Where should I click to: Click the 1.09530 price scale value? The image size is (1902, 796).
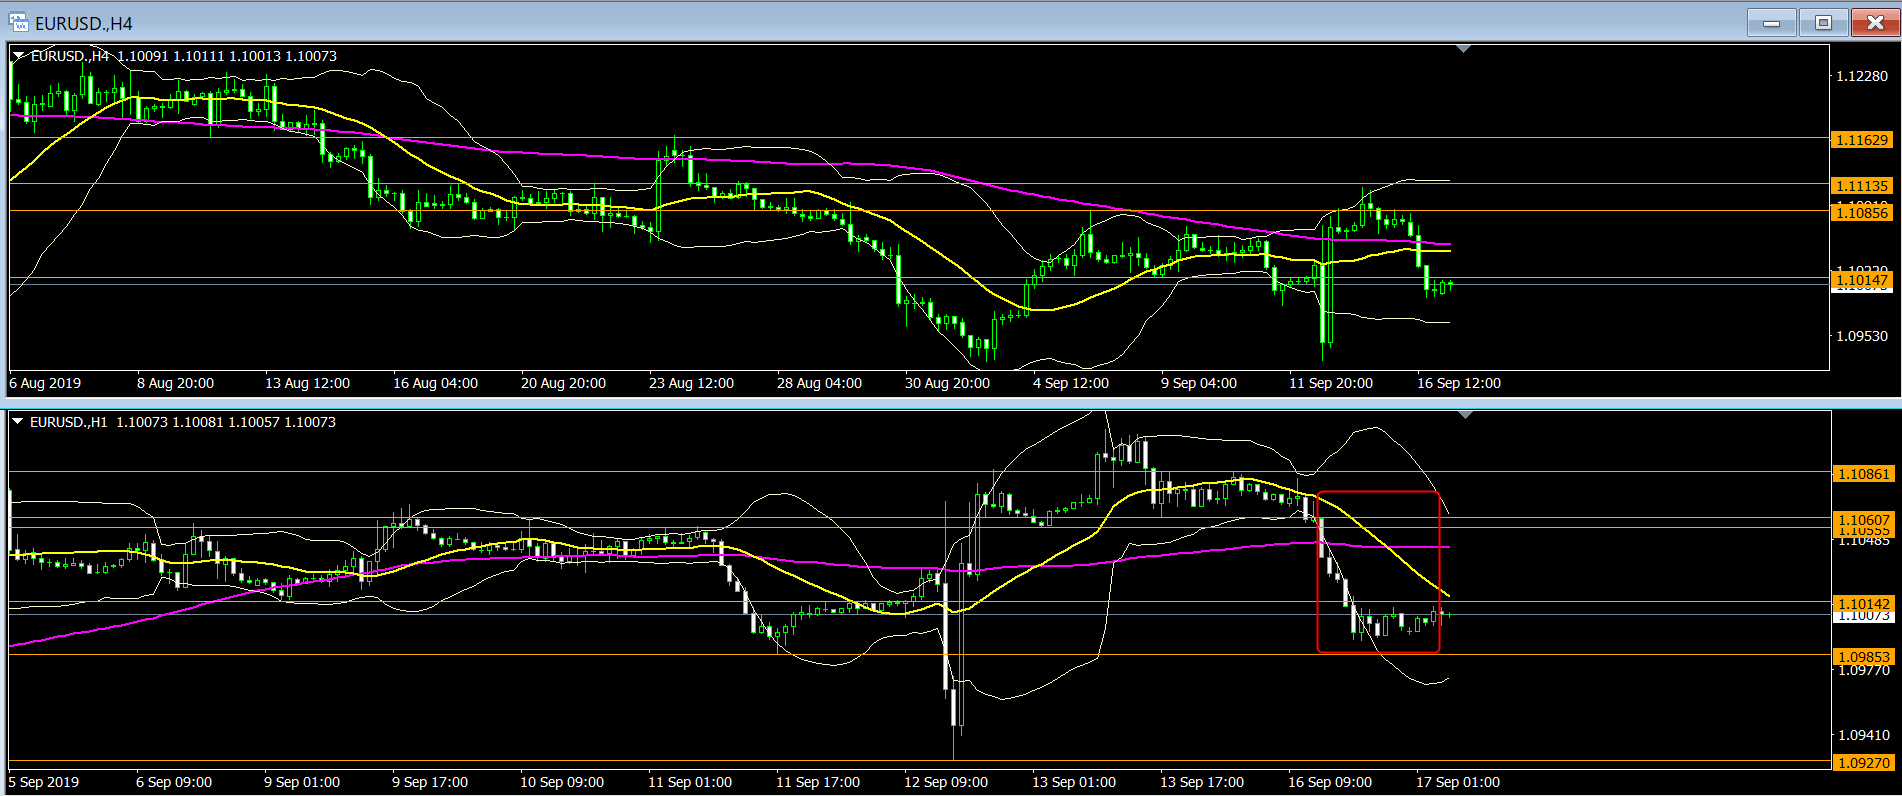pos(1862,336)
